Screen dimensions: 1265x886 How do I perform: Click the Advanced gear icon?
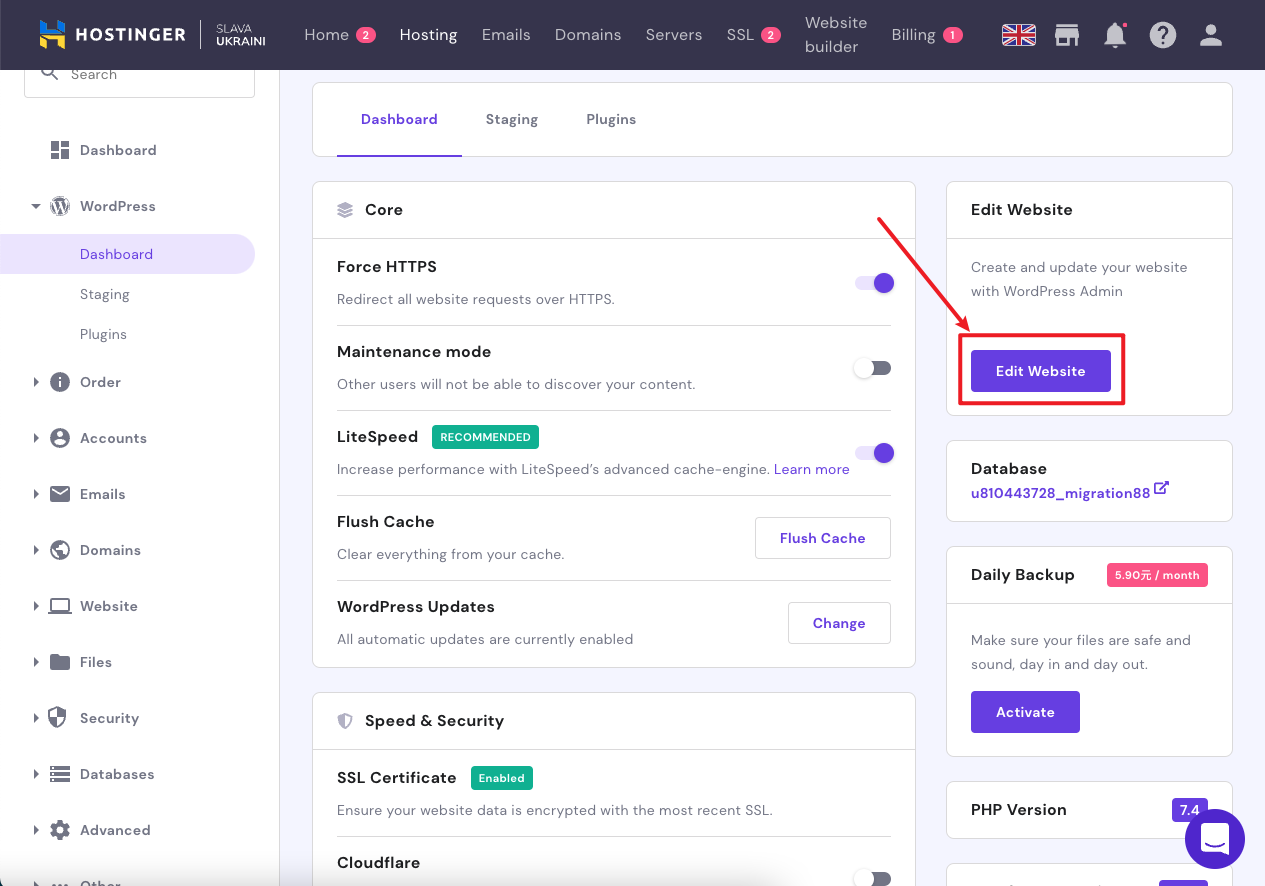pyautogui.click(x=60, y=830)
